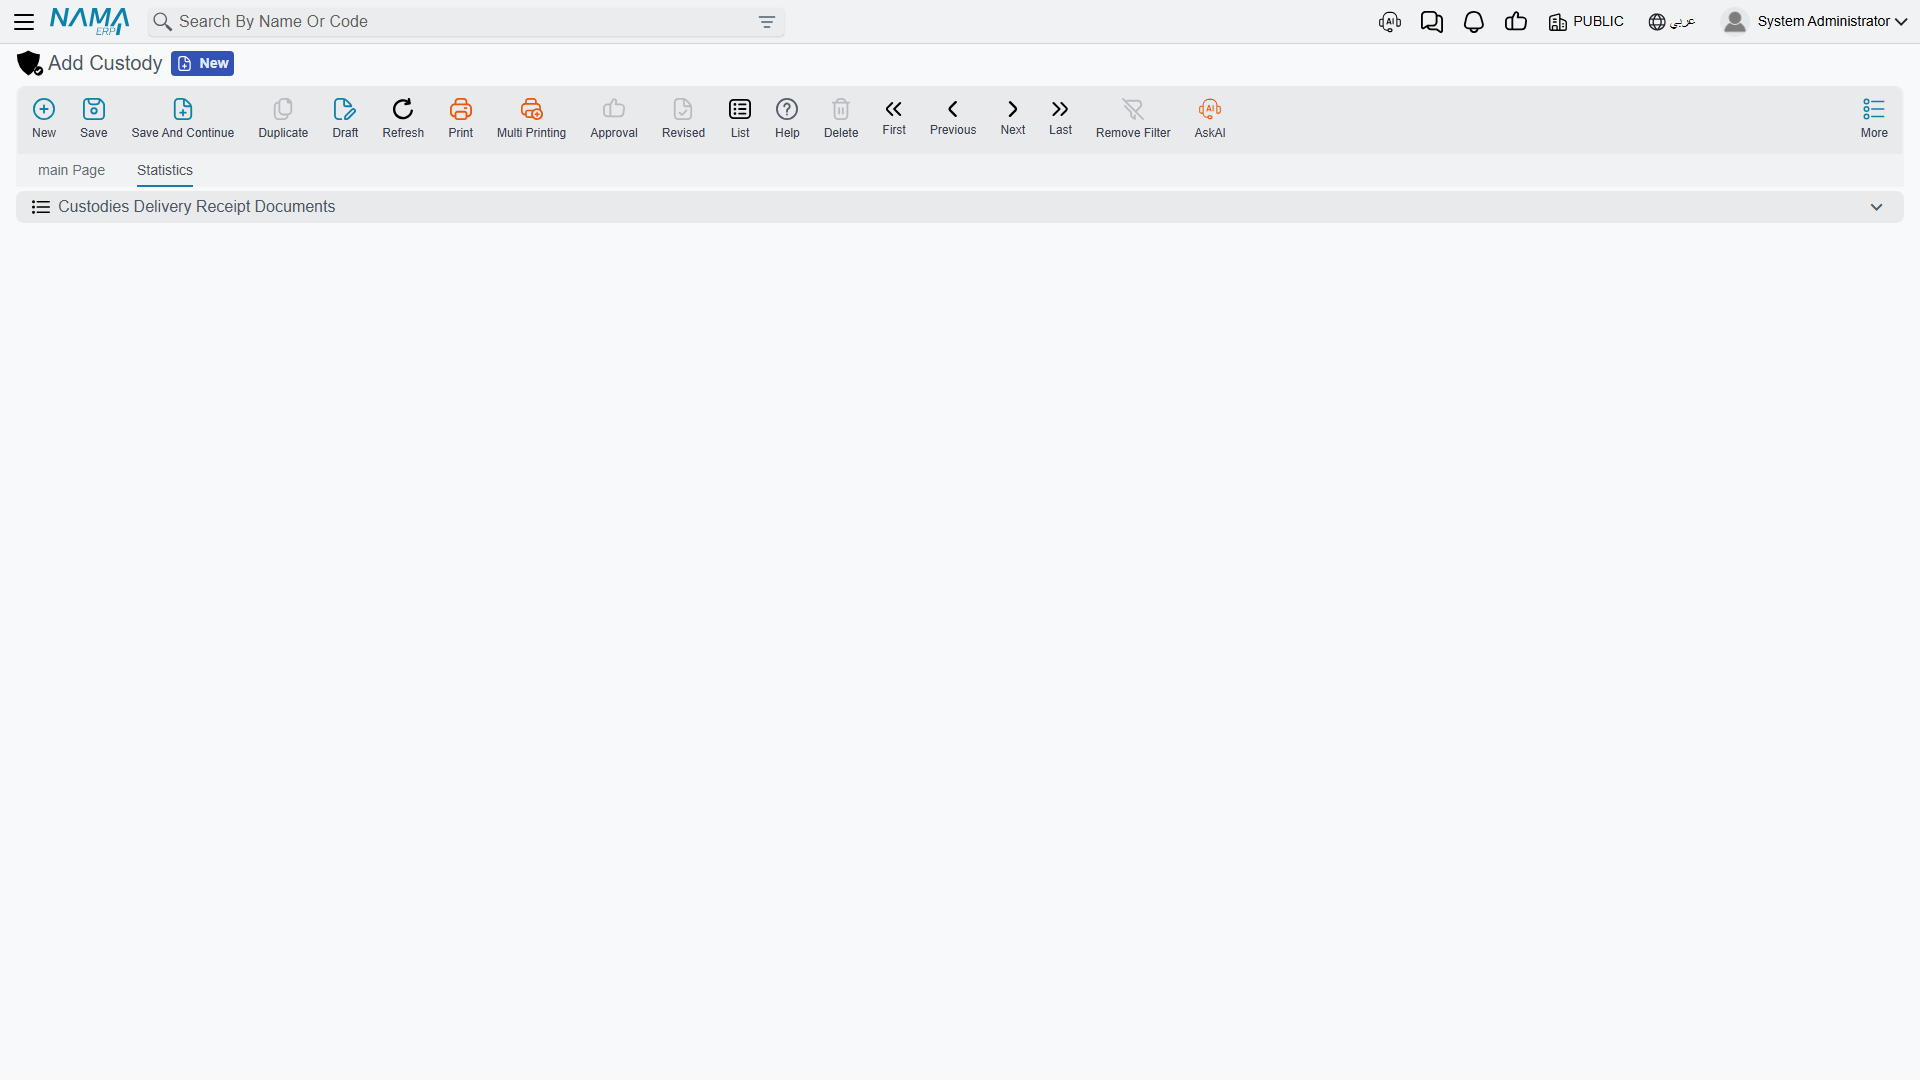This screenshot has height=1080, width=1920.
Task: Open the AI assistant icon in the header
Action: (x=1390, y=22)
